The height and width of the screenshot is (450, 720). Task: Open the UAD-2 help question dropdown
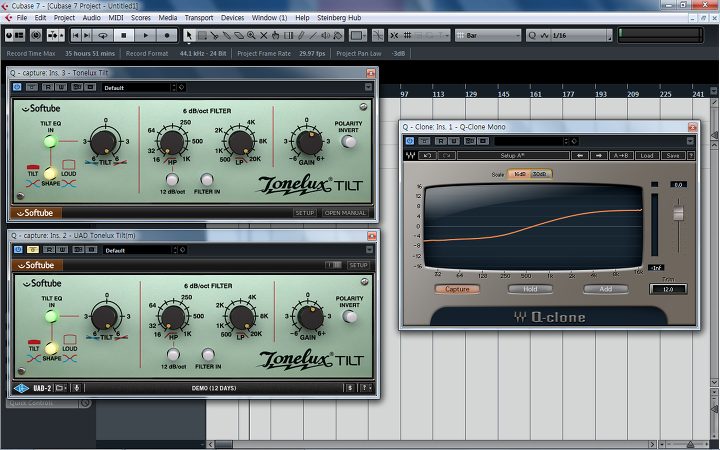coord(365,388)
